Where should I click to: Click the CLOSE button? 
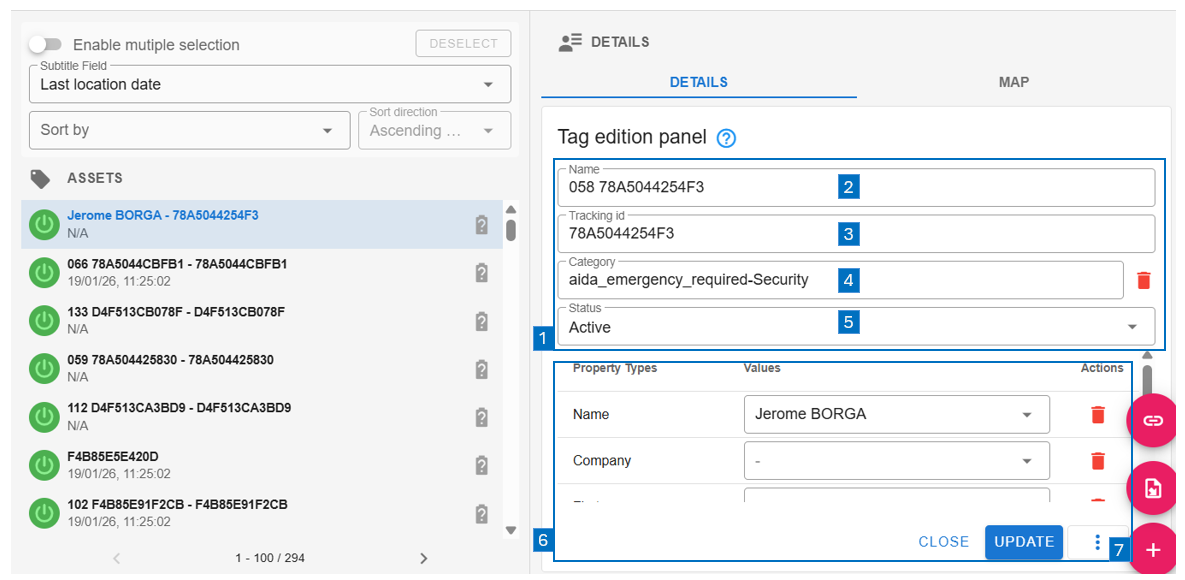[943, 542]
